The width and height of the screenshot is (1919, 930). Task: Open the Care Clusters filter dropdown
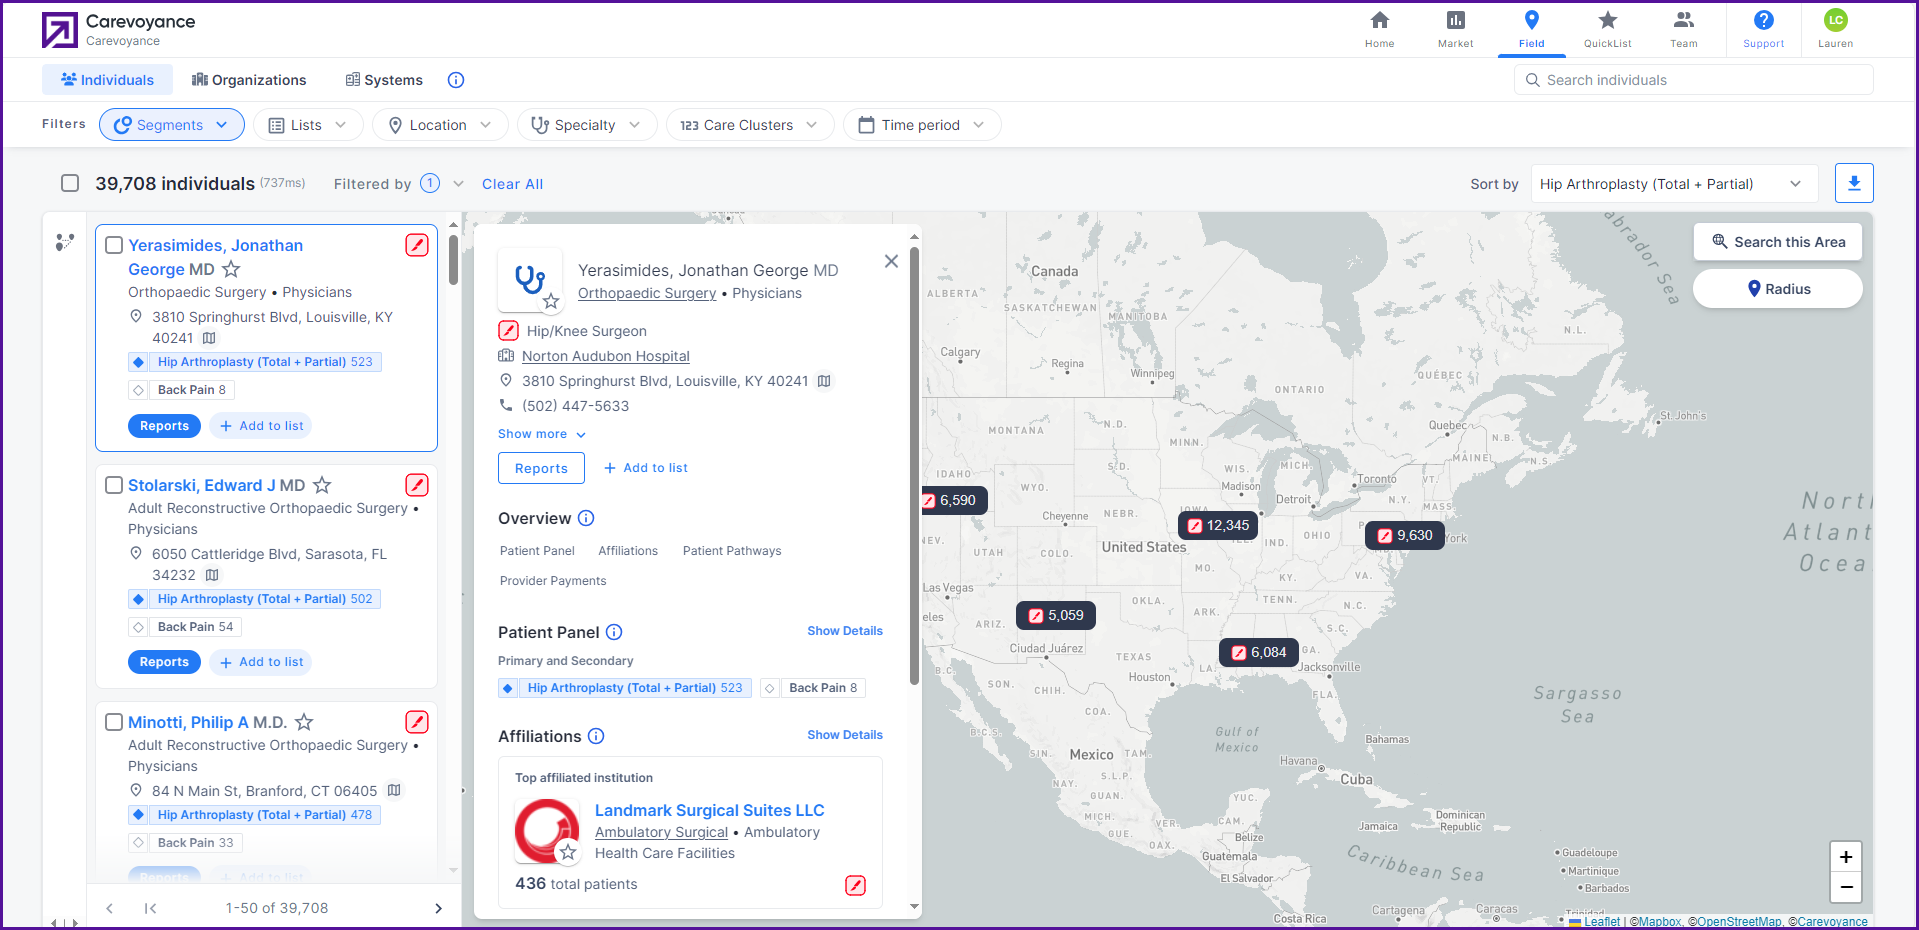(x=750, y=125)
